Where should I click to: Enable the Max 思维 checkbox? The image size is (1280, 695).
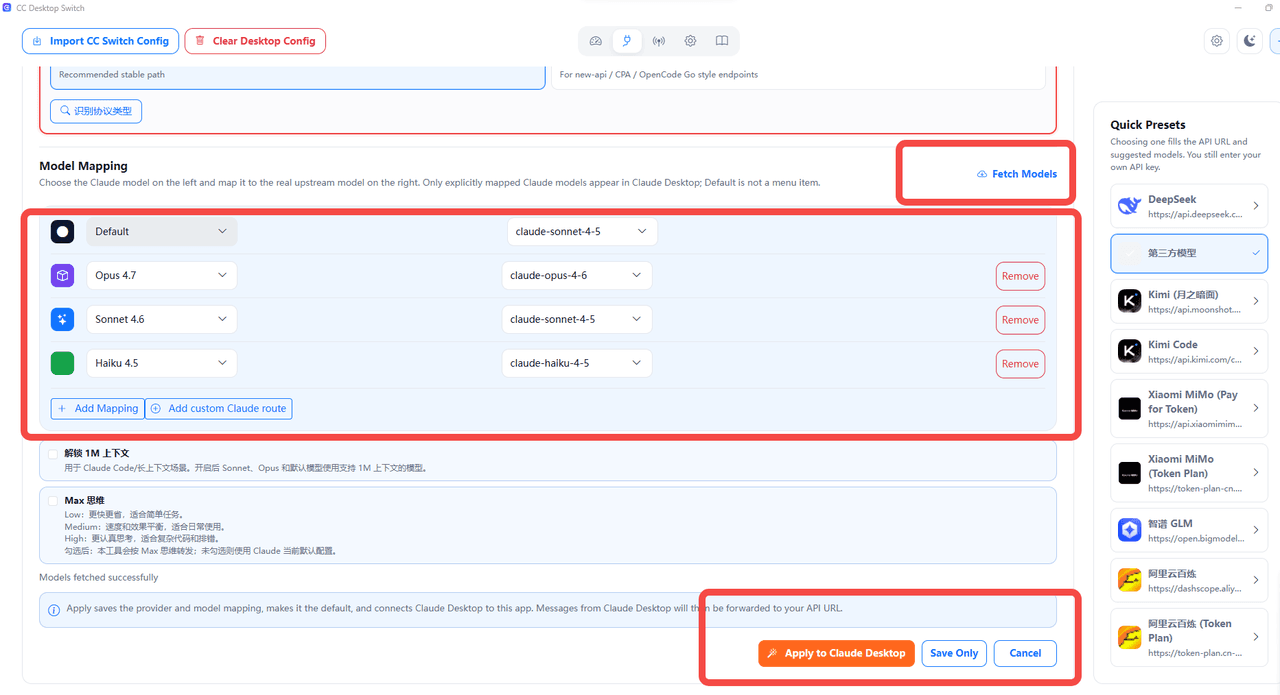coord(53,500)
